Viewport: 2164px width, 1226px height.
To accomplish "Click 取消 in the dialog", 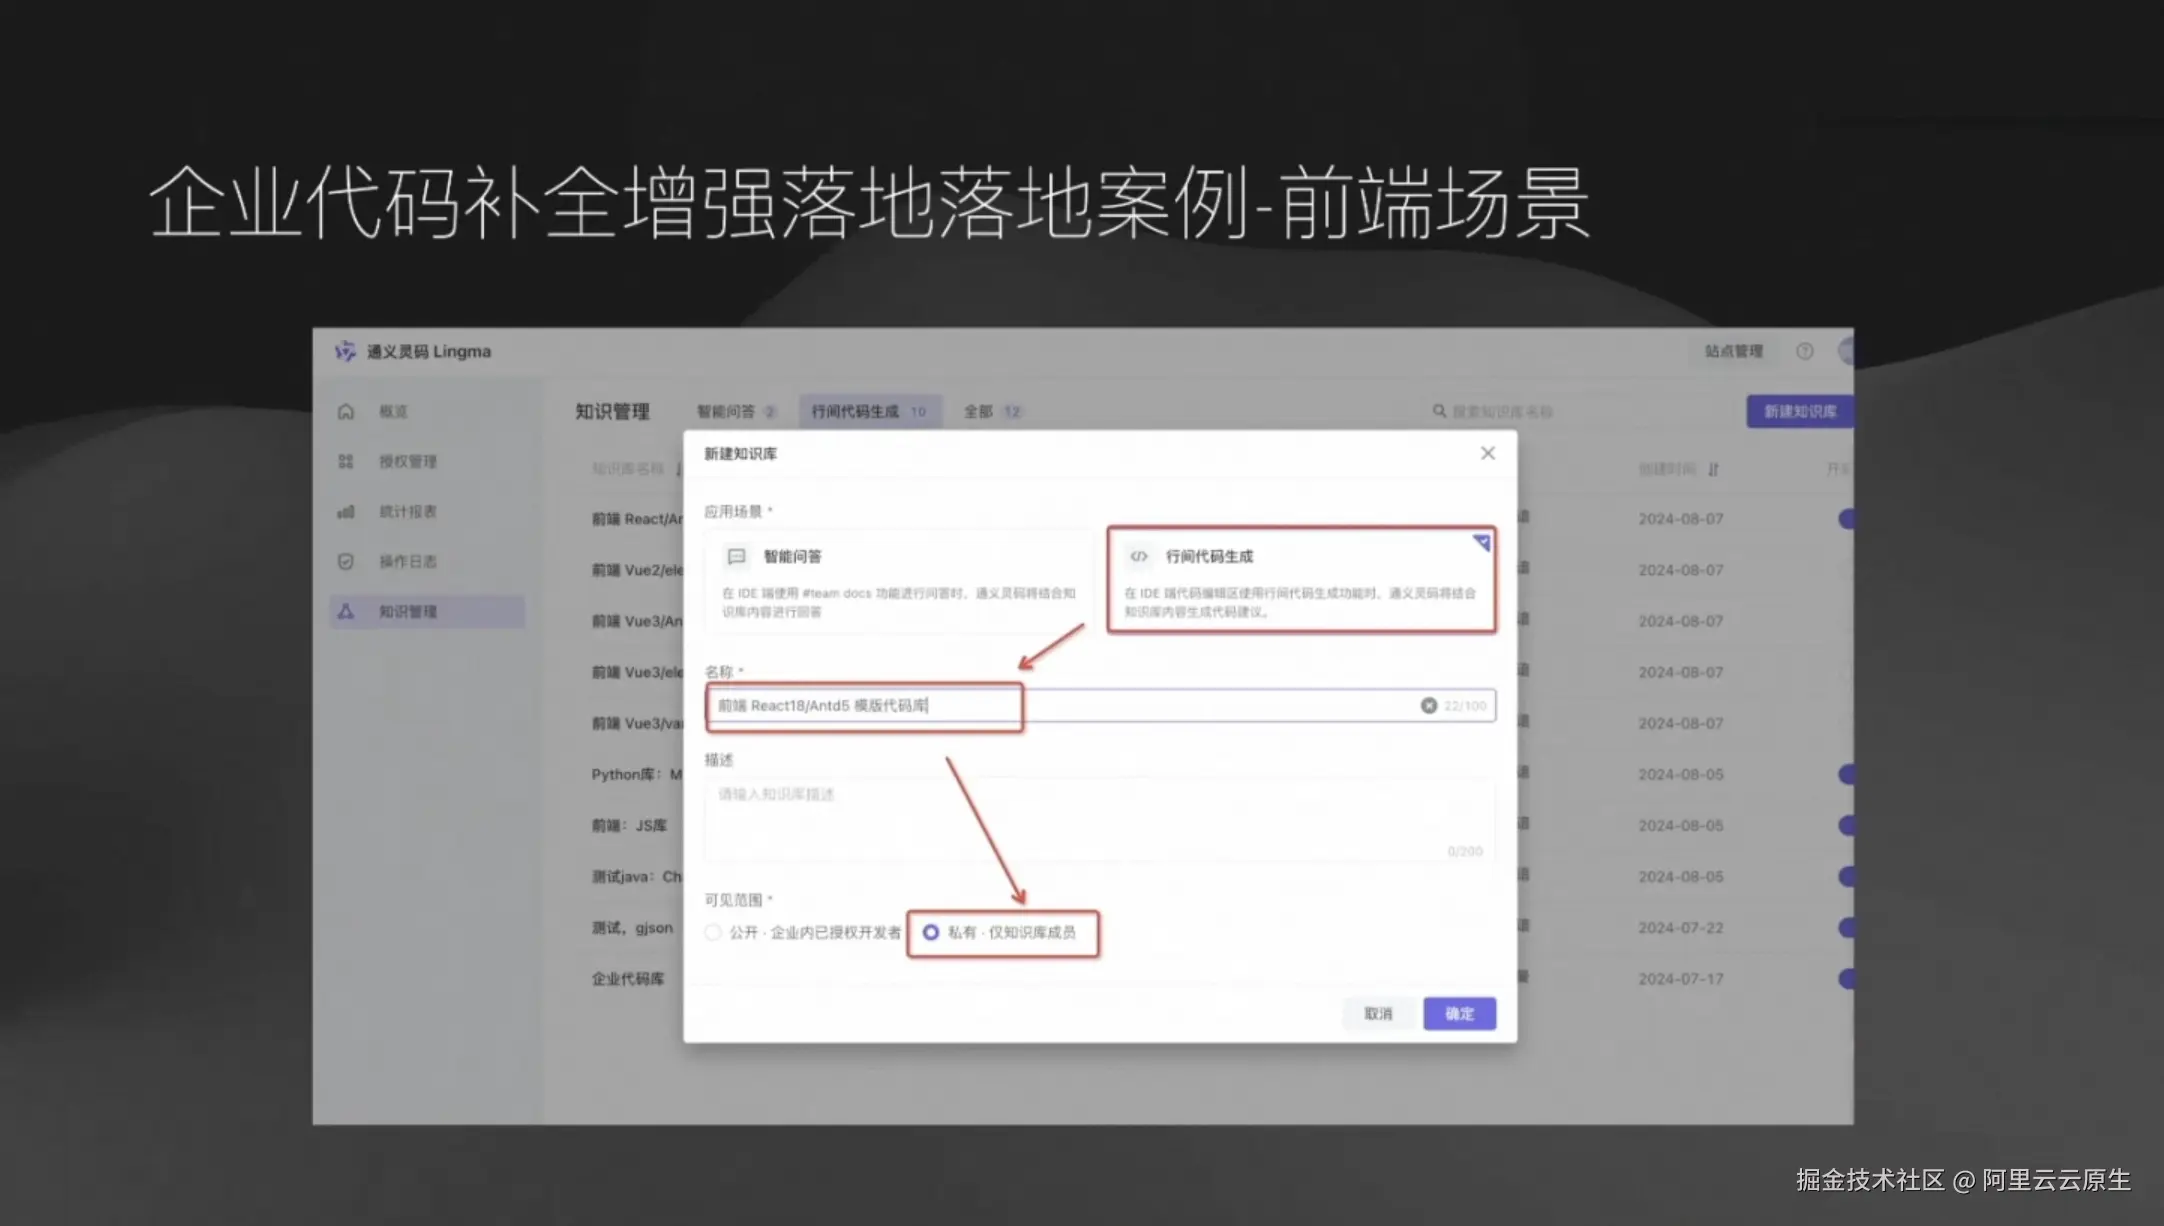I will [1379, 1013].
